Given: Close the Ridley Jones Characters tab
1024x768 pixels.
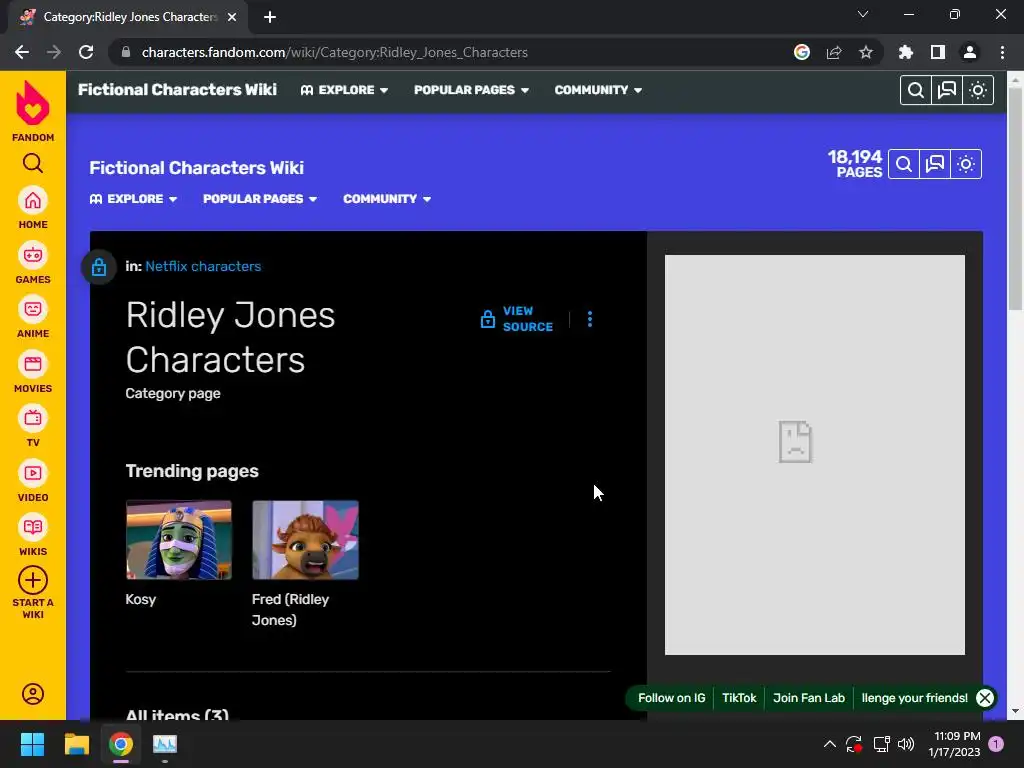Looking at the screenshot, I should tap(232, 17).
